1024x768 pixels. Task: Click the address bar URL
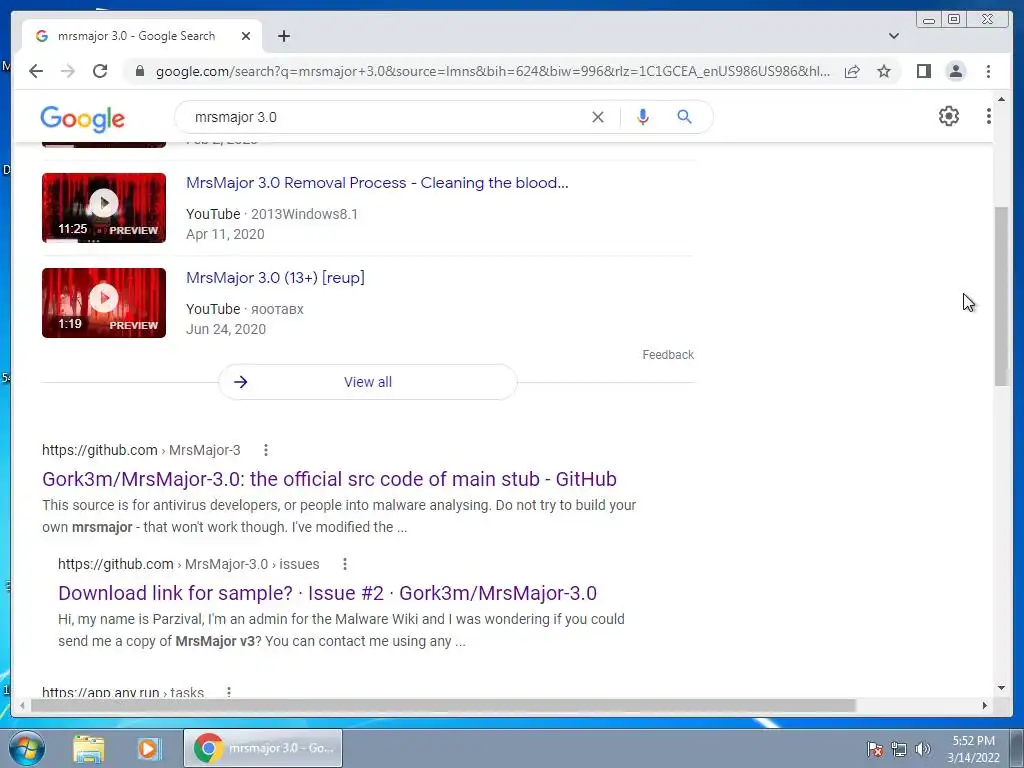click(492, 71)
